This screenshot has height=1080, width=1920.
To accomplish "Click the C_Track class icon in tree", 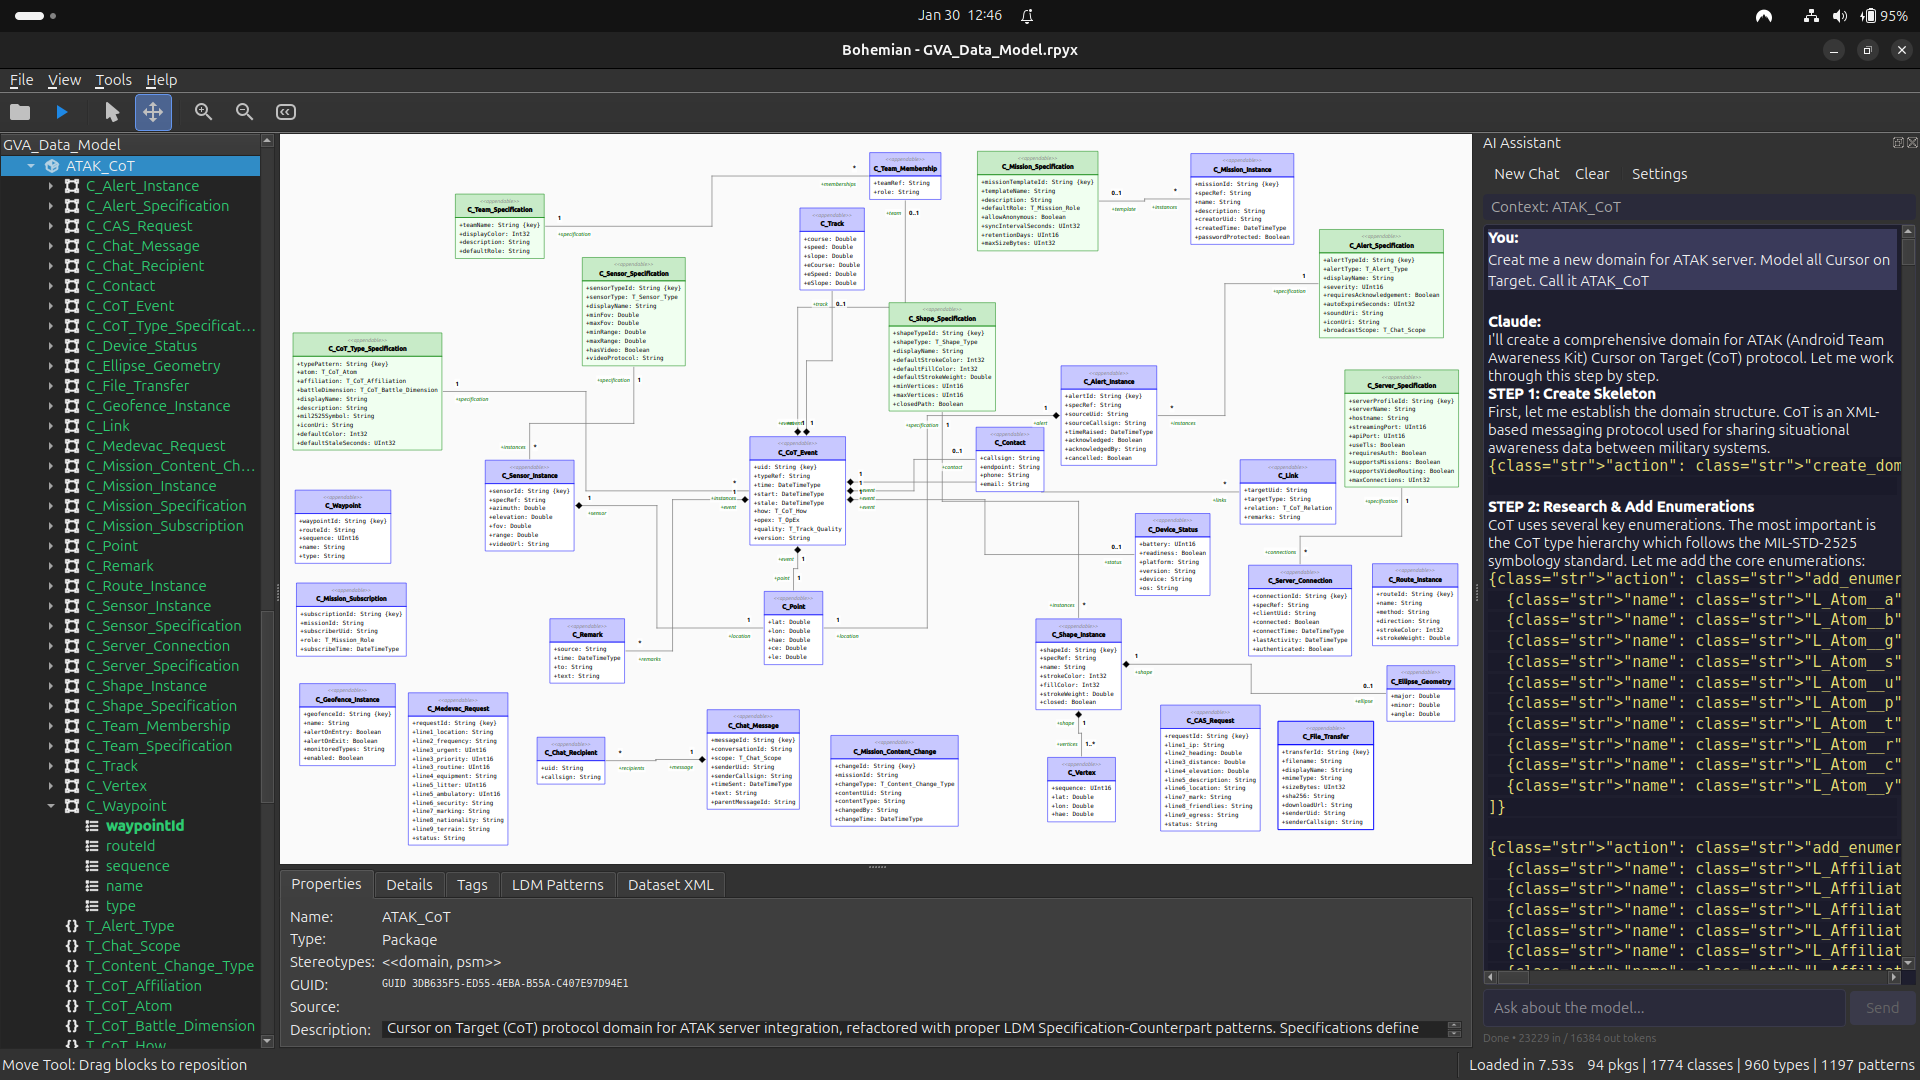I will pyautogui.click(x=72, y=766).
